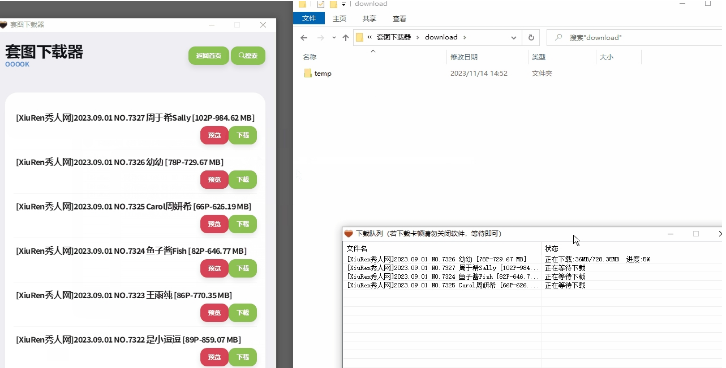Click the temp folder's date 2023/11/14 14:52
The height and width of the screenshot is (368, 726).
479,74
